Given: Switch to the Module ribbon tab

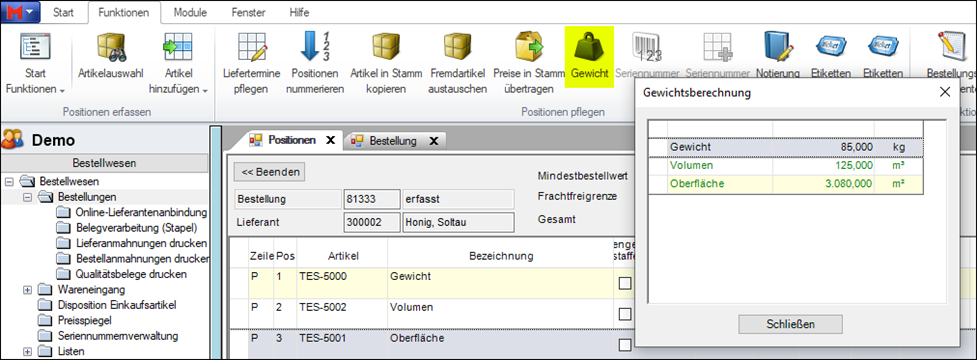Looking at the screenshot, I should coord(190,12).
